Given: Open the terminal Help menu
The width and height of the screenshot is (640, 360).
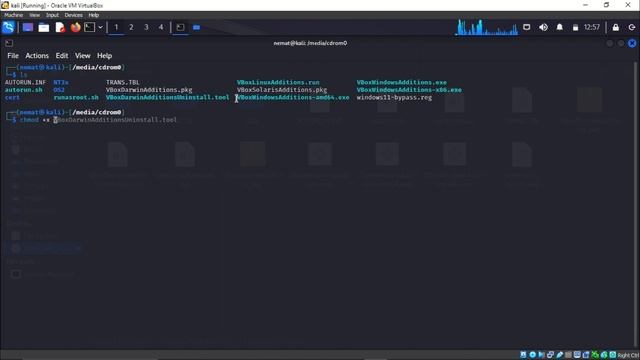Looking at the screenshot, I should coord(104,56).
